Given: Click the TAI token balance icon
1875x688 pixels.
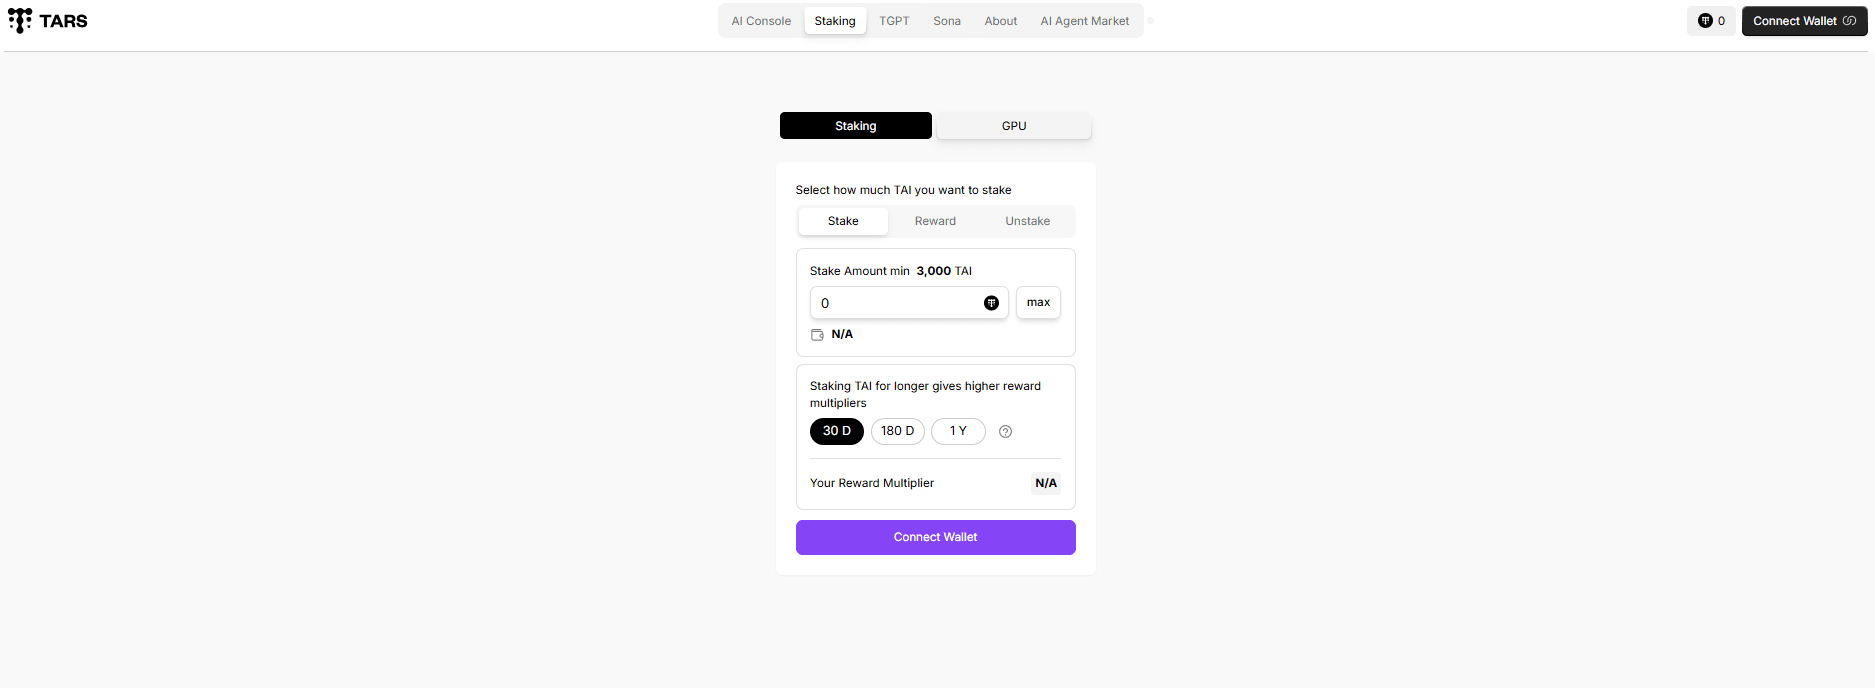Looking at the screenshot, I should 1705,21.
